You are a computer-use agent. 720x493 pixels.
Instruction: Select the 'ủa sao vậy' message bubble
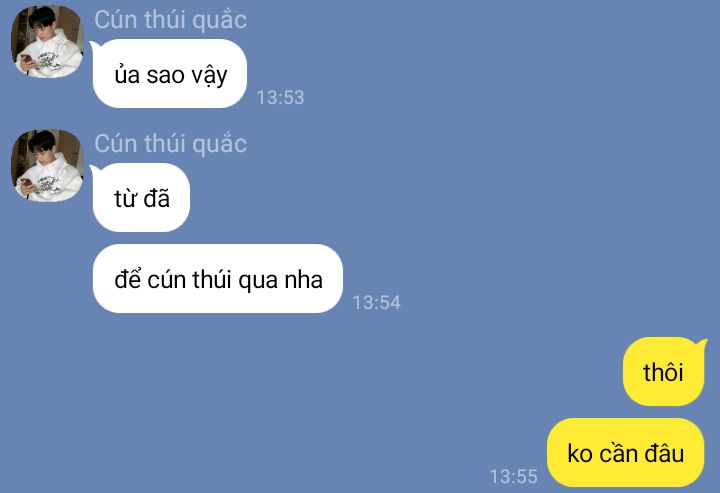(169, 73)
